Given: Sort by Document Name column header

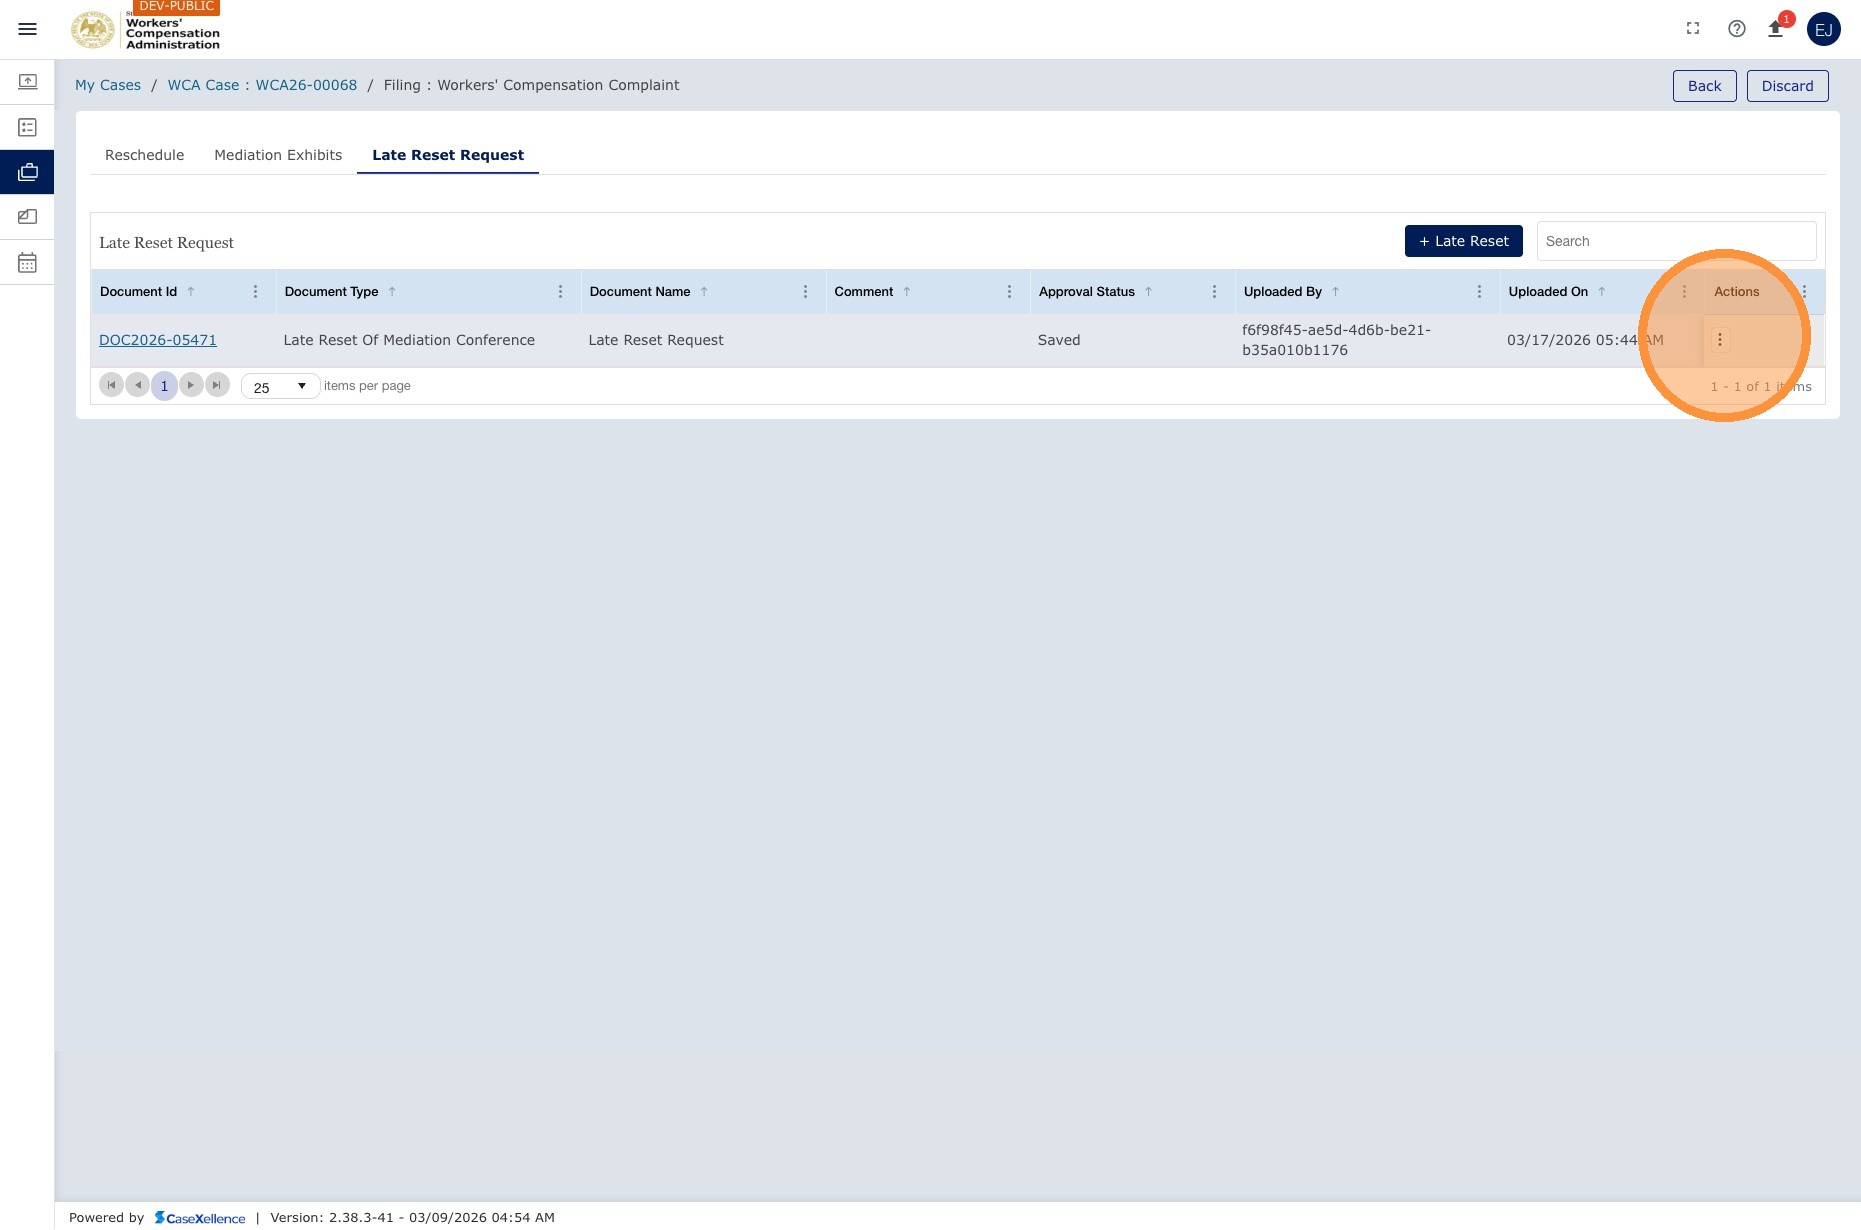Looking at the screenshot, I should click(640, 292).
